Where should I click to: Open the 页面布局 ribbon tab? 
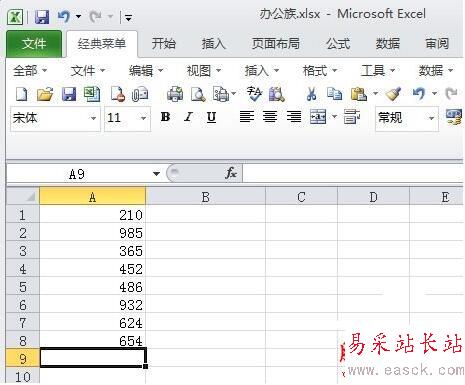coord(276,44)
